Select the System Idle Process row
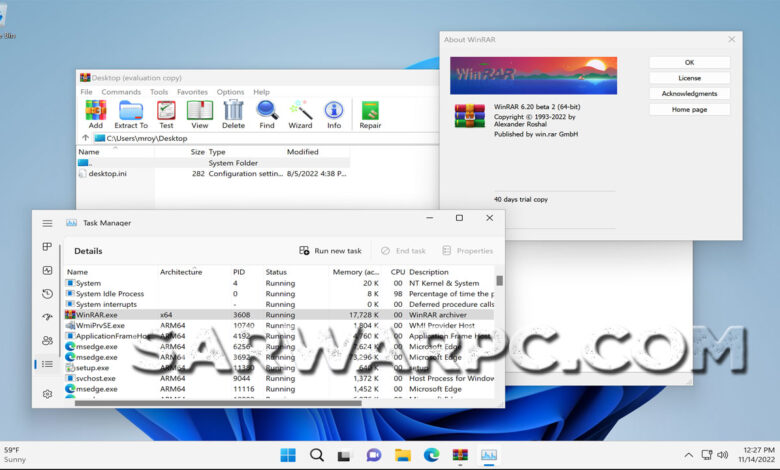 click(279, 293)
